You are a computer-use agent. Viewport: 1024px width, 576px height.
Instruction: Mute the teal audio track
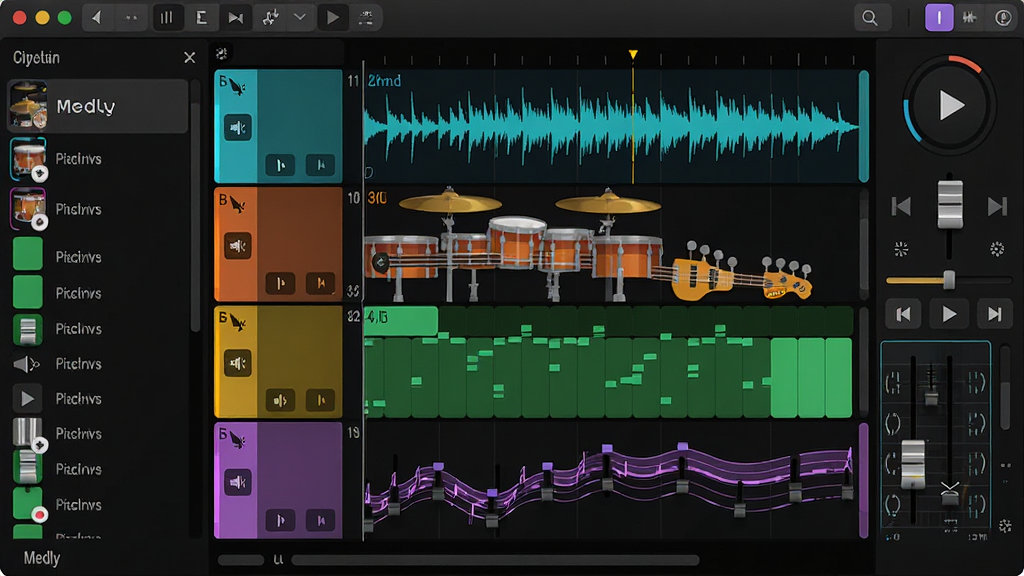pos(238,127)
